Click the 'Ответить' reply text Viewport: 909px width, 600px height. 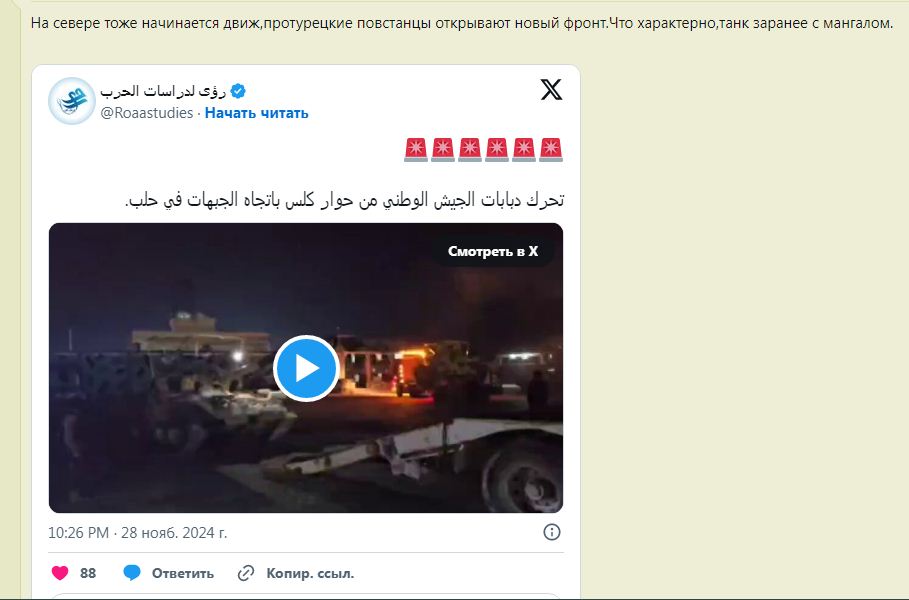(183, 573)
